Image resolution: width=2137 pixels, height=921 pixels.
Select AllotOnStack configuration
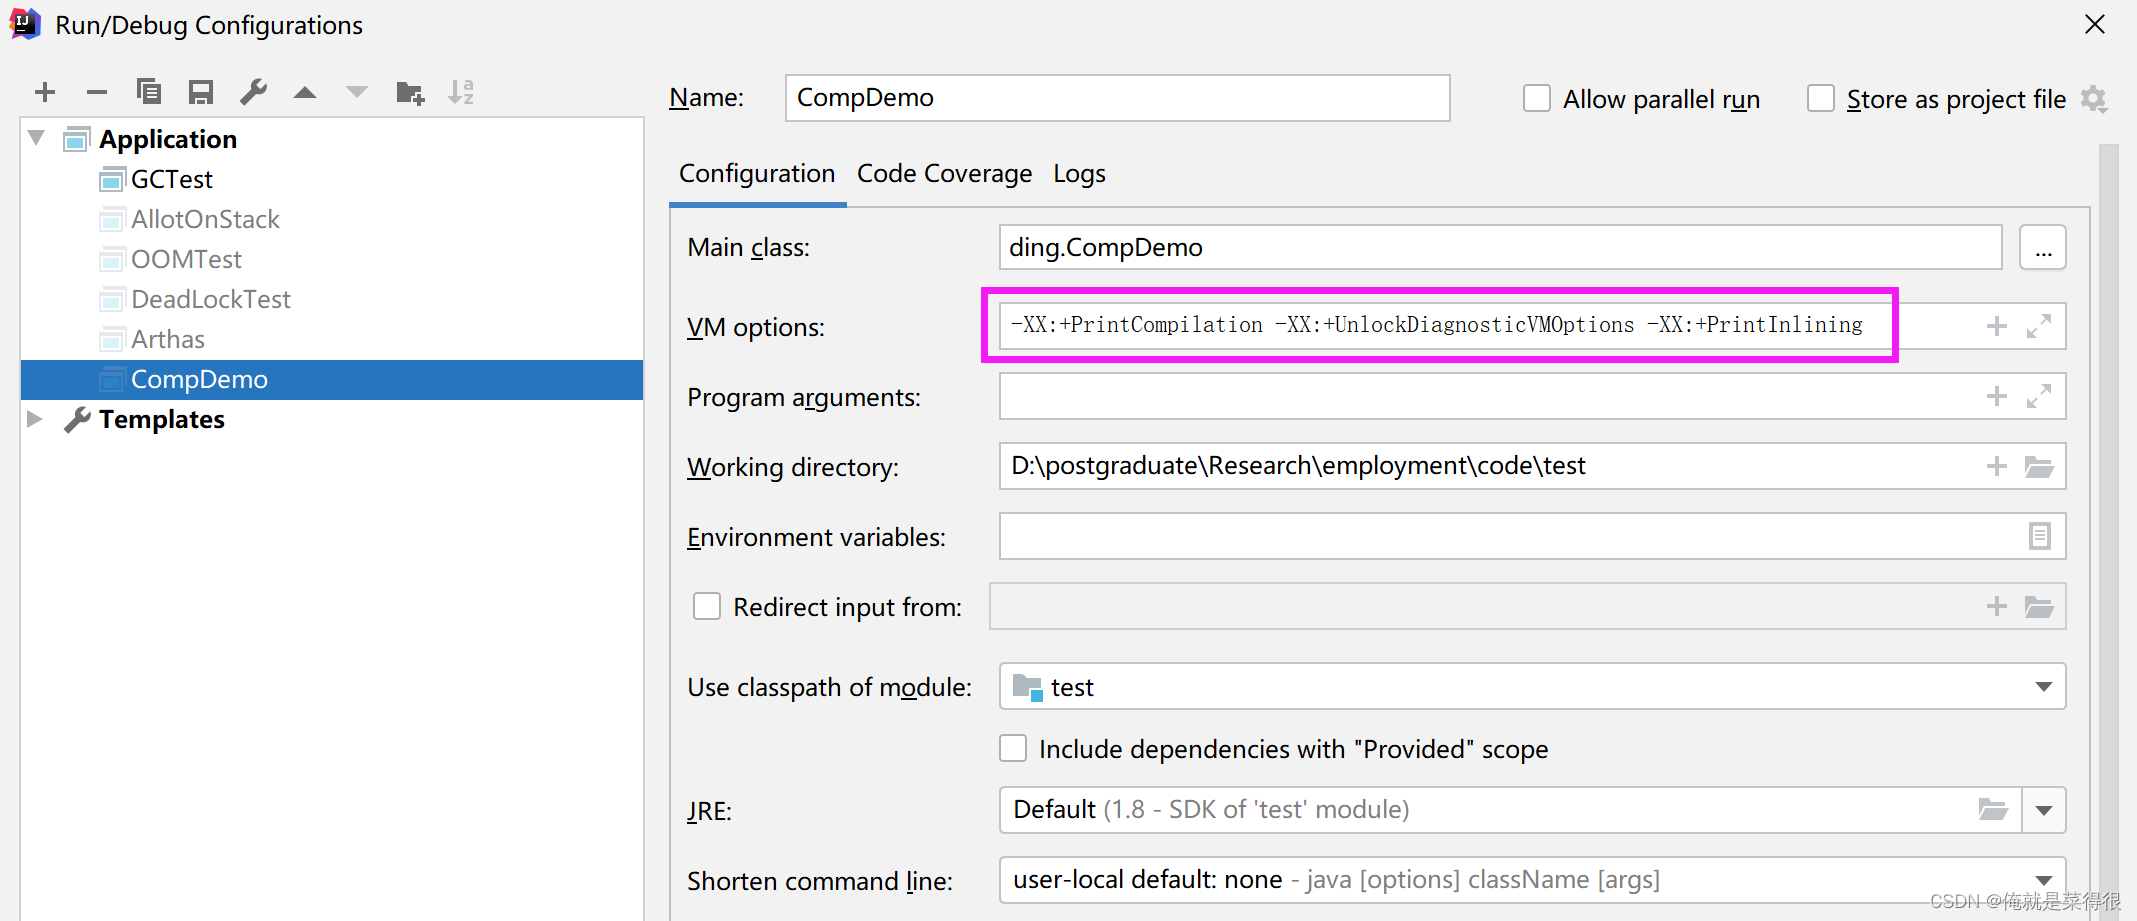(x=205, y=219)
